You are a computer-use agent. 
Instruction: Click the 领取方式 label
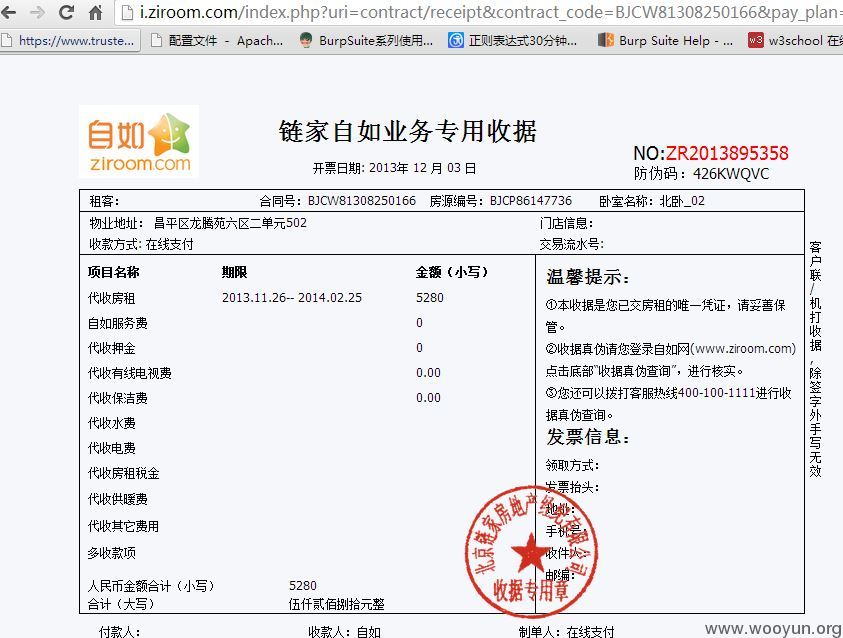click(x=572, y=465)
